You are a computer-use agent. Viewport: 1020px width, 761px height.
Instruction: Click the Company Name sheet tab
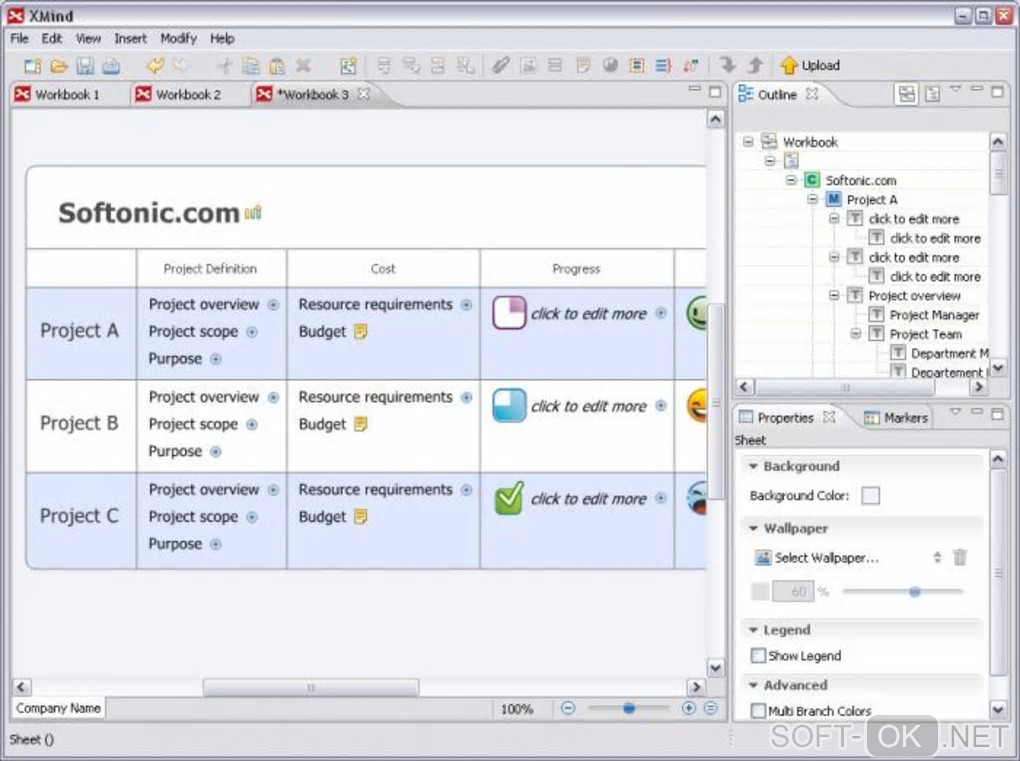click(x=59, y=708)
